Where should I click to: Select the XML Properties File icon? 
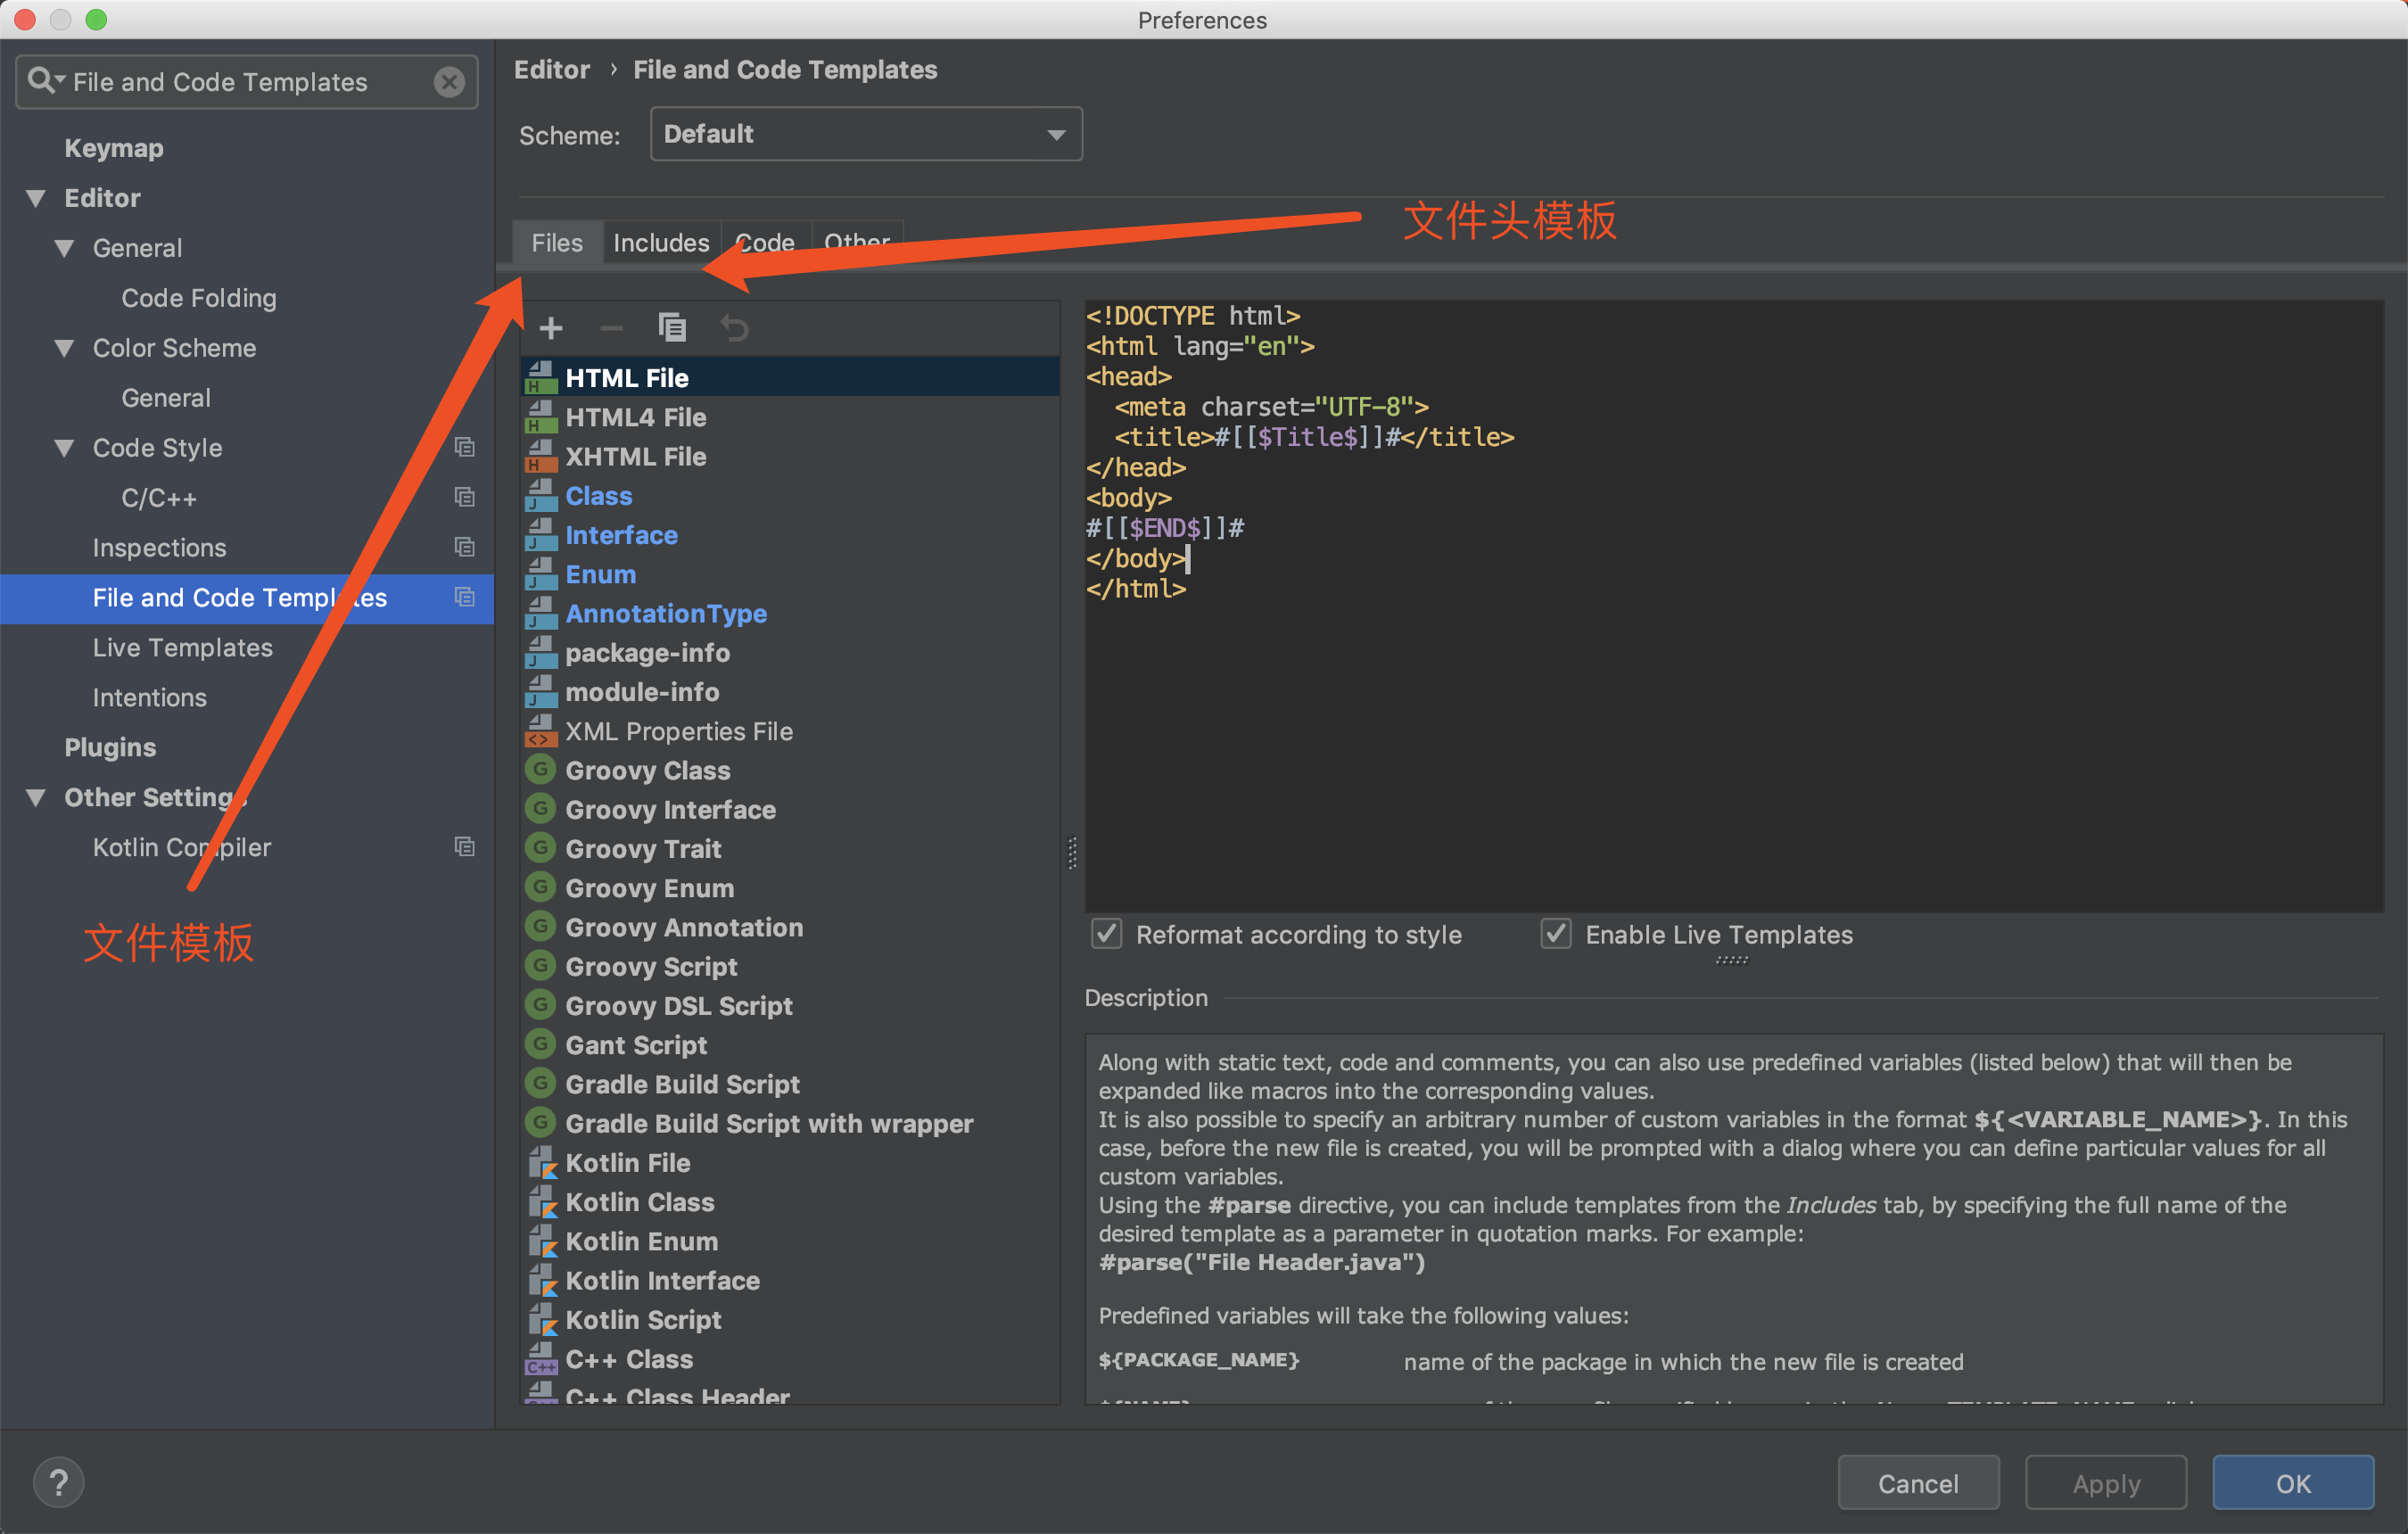[542, 731]
